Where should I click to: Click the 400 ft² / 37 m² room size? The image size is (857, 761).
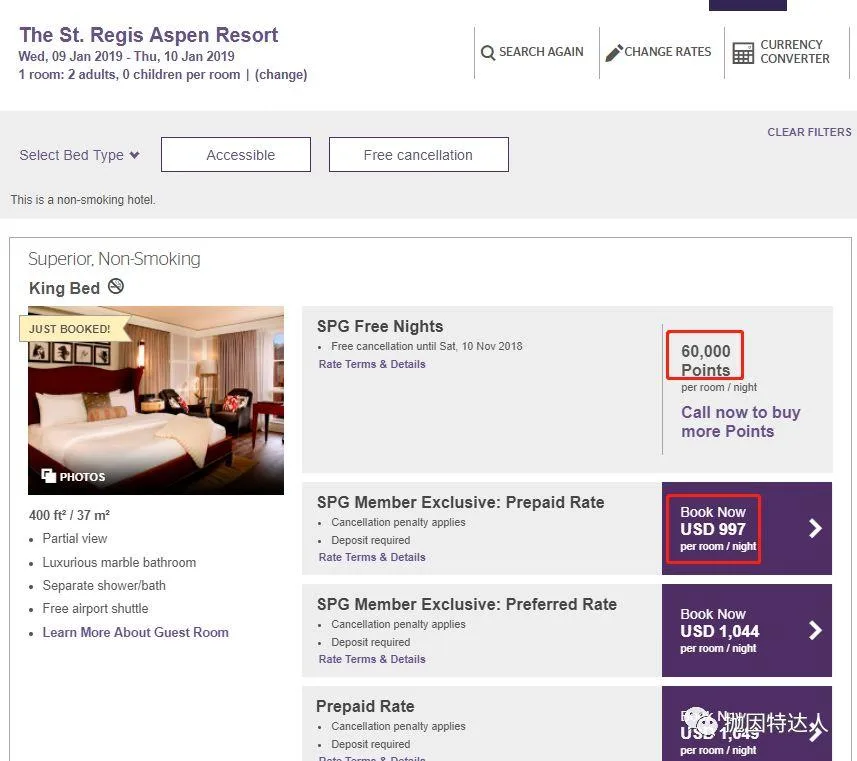(x=69, y=515)
